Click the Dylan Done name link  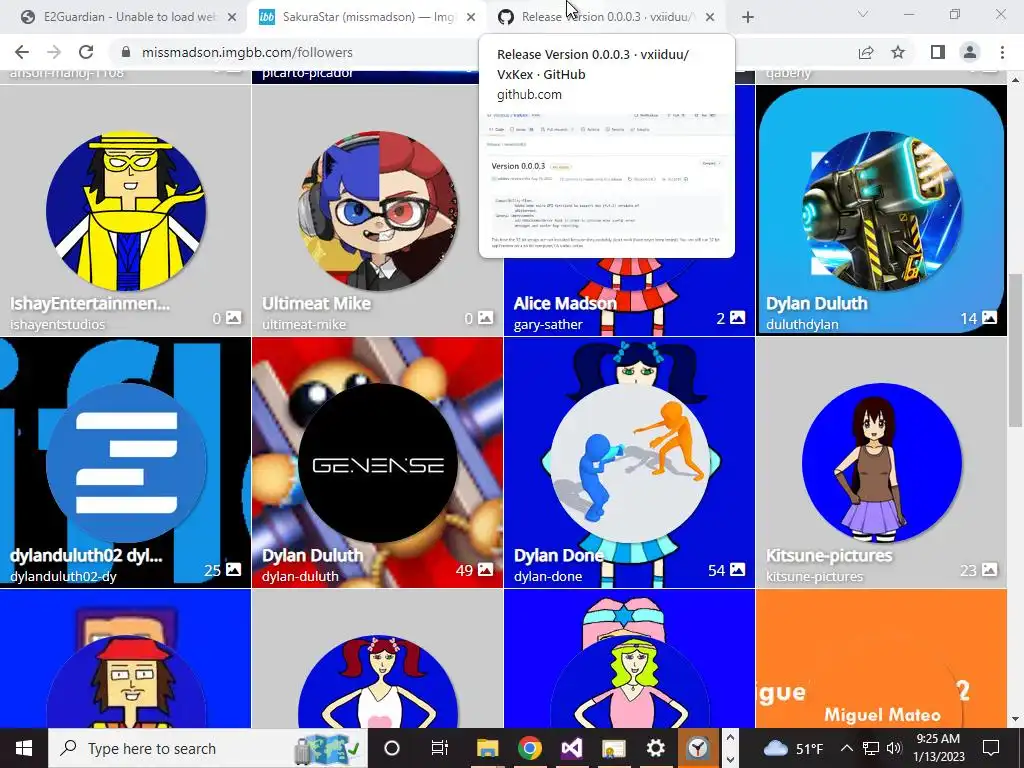558,556
